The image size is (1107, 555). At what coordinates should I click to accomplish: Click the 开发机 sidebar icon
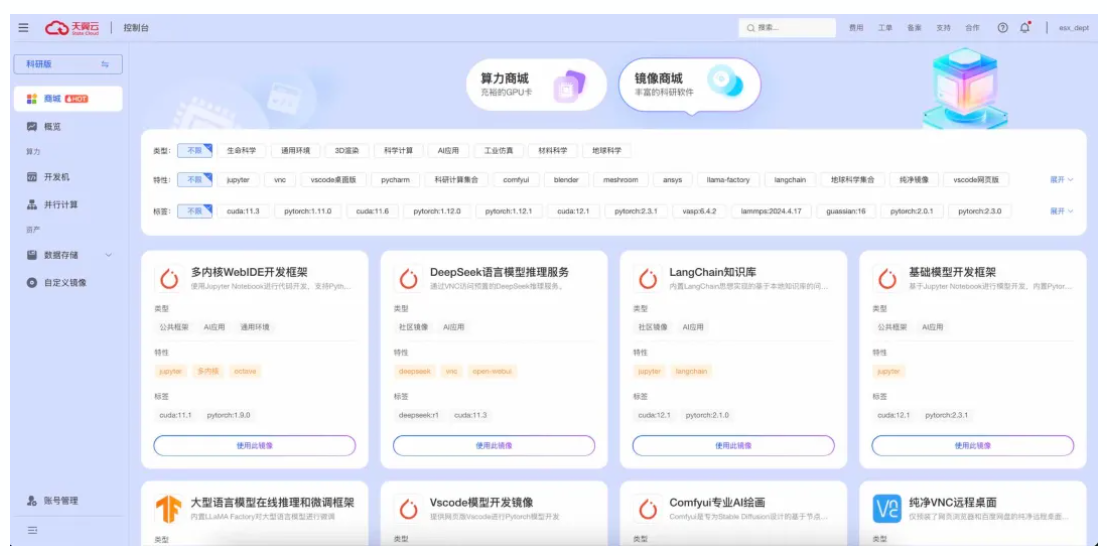click(32, 177)
